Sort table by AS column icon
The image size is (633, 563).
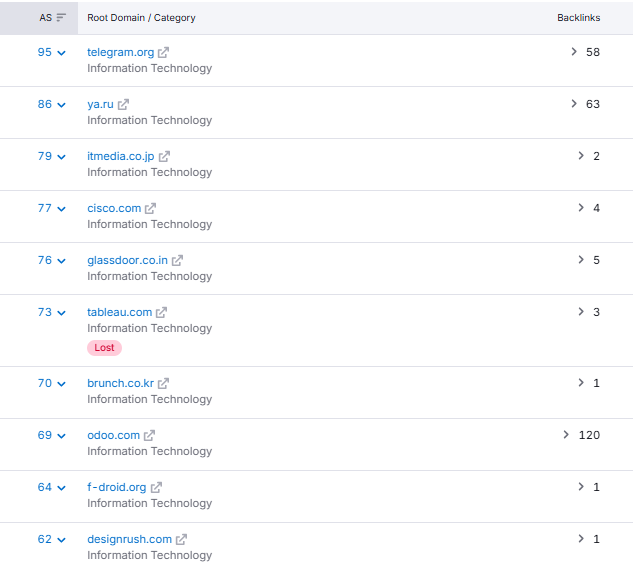tap(61, 18)
